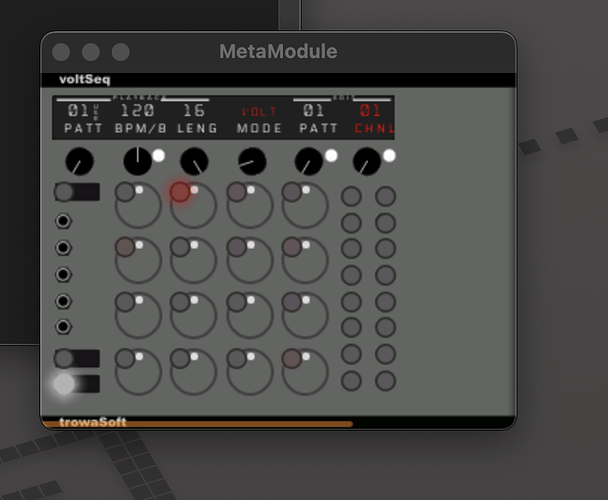The width and height of the screenshot is (608, 500).
Task: Click fifth input jack in left column
Action: (64, 327)
